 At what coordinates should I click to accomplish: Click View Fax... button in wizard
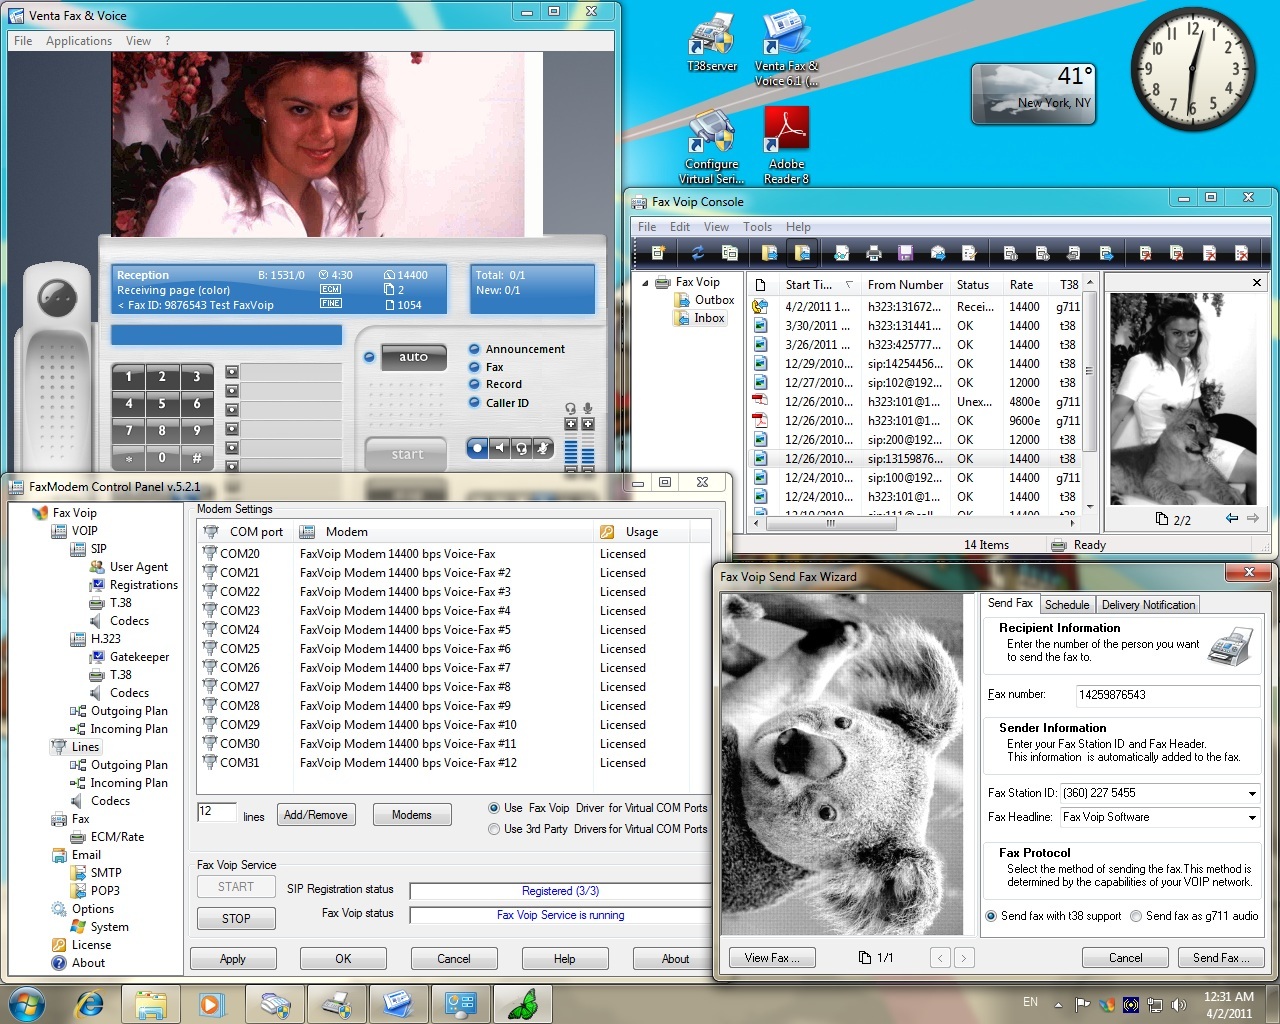tap(772, 957)
